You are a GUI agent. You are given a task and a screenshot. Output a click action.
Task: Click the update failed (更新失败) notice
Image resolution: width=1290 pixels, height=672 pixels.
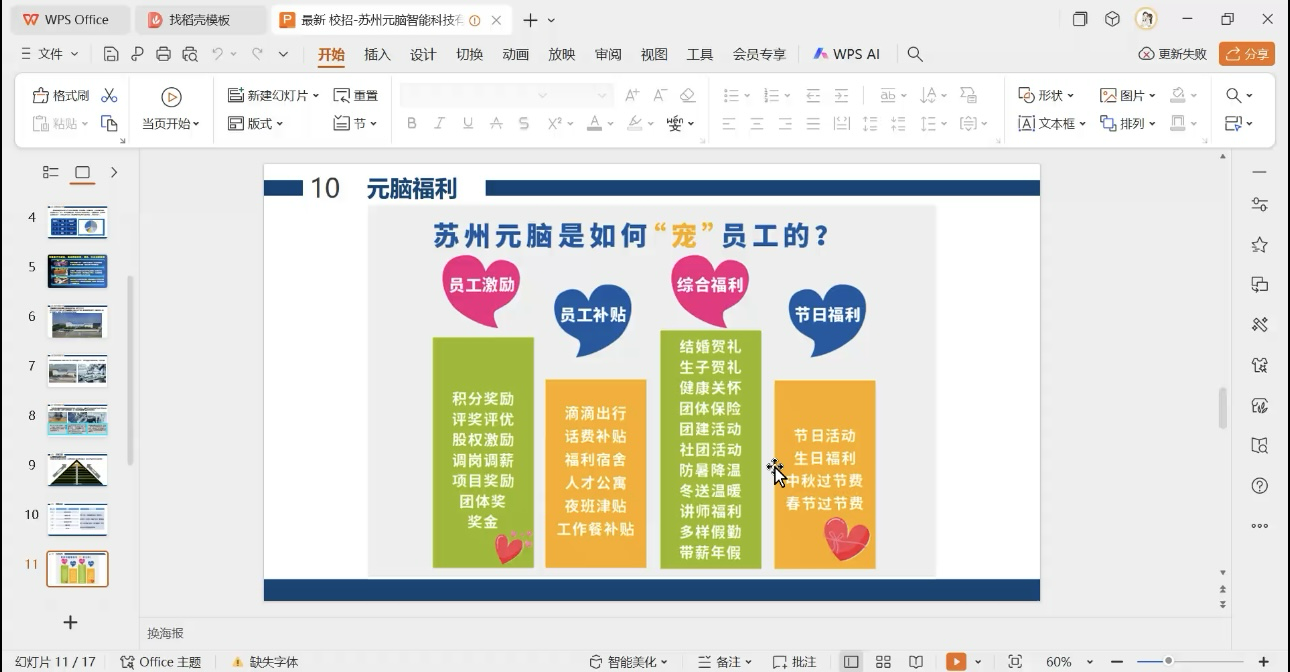point(1173,54)
